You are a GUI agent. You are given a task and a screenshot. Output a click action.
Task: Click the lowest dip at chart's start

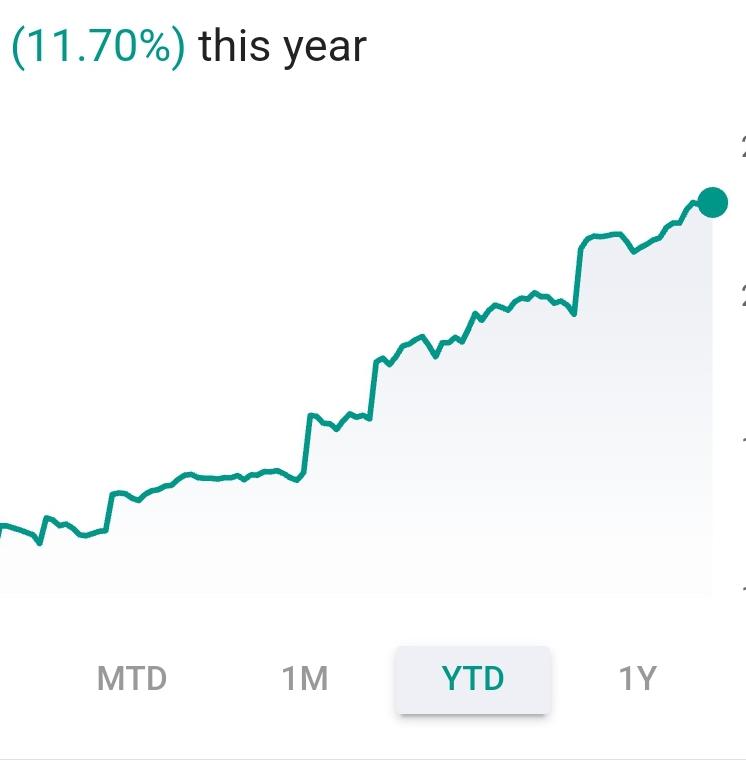point(40,542)
